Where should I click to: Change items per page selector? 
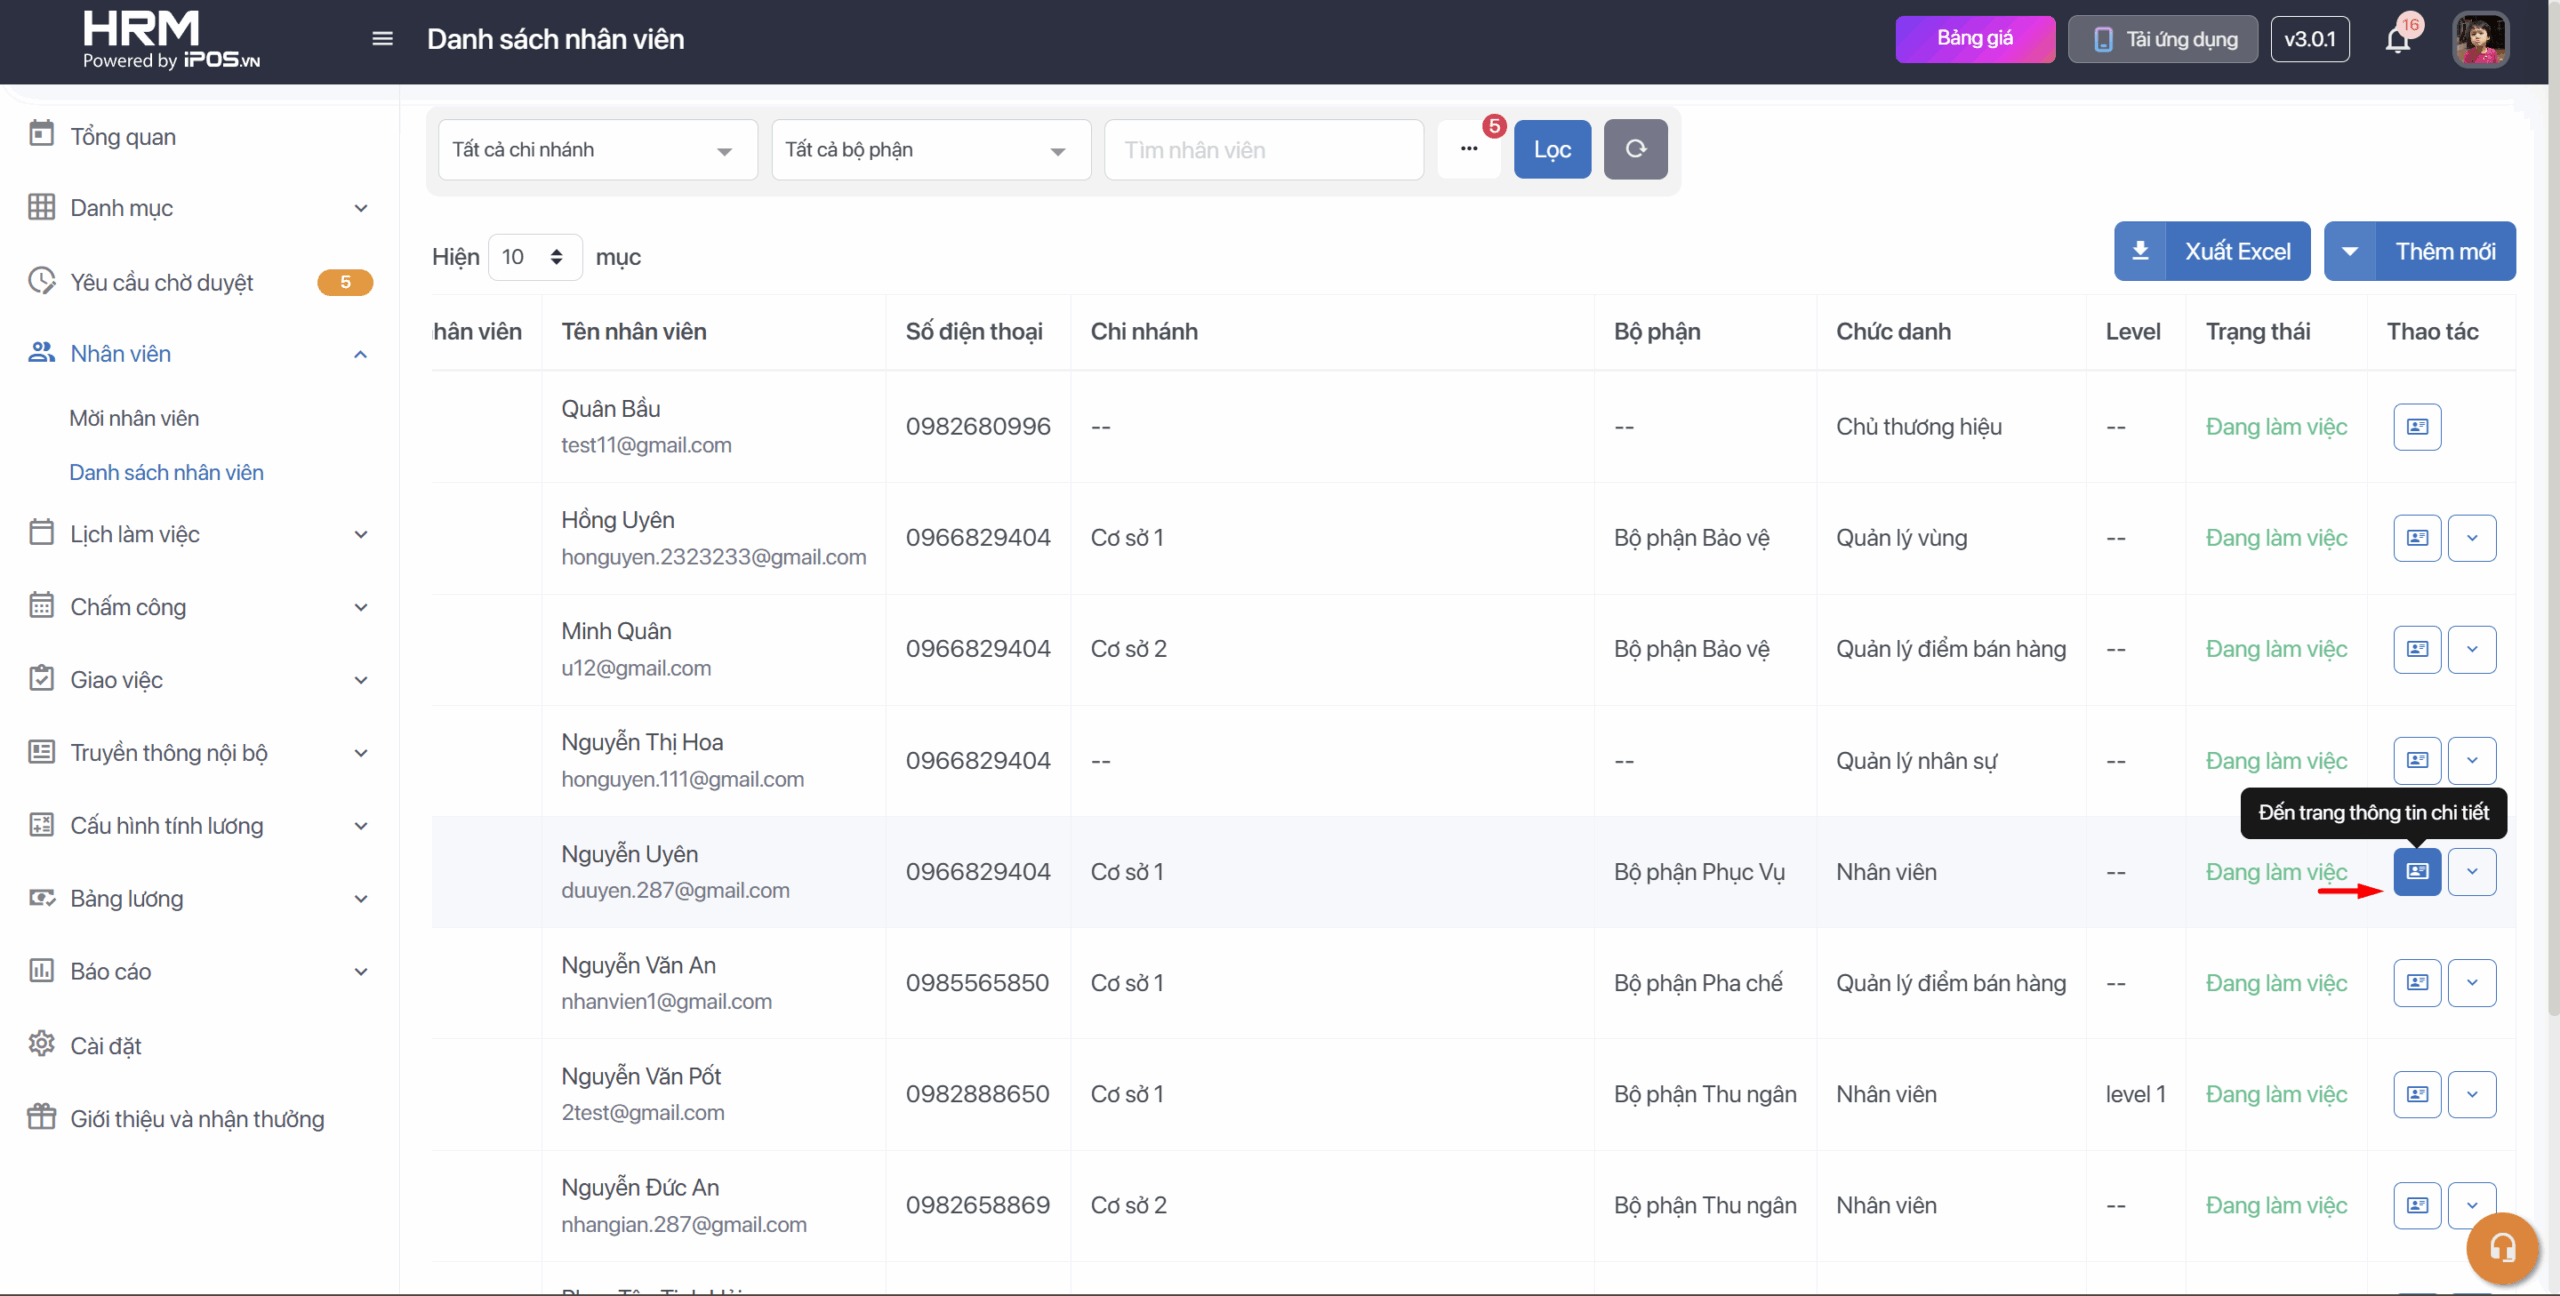(534, 257)
